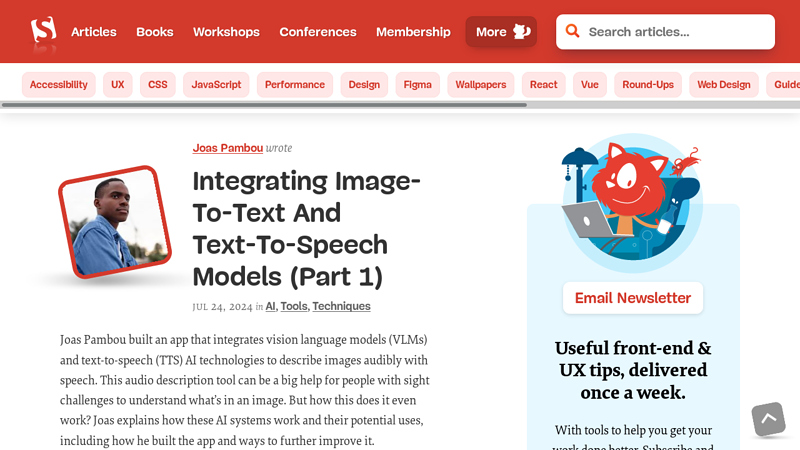The width and height of the screenshot is (800, 450).
Task: Select the Performance category tag
Action: pos(295,85)
